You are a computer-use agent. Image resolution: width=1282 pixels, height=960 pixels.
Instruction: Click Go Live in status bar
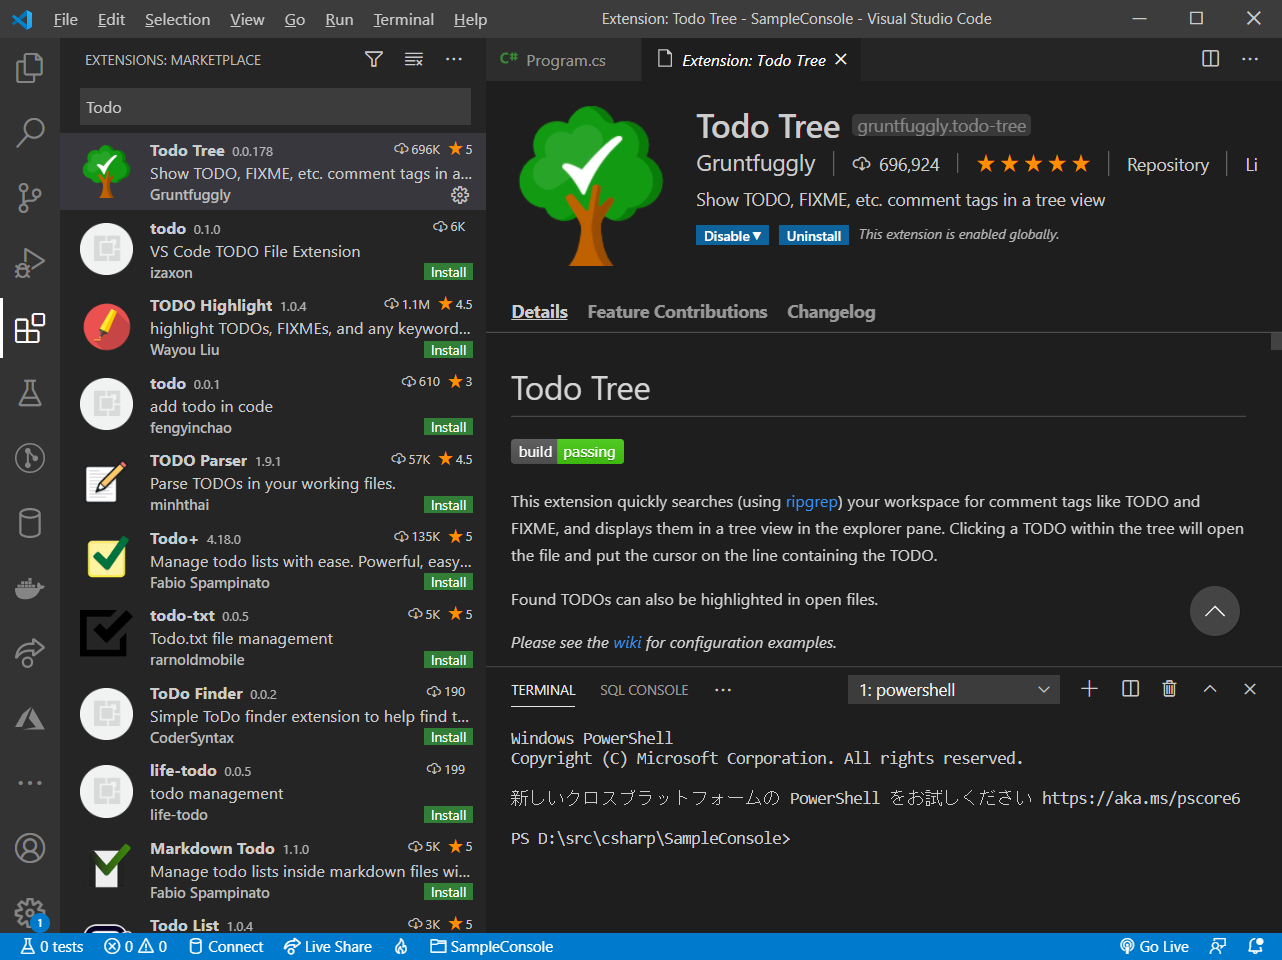tap(1154, 946)
